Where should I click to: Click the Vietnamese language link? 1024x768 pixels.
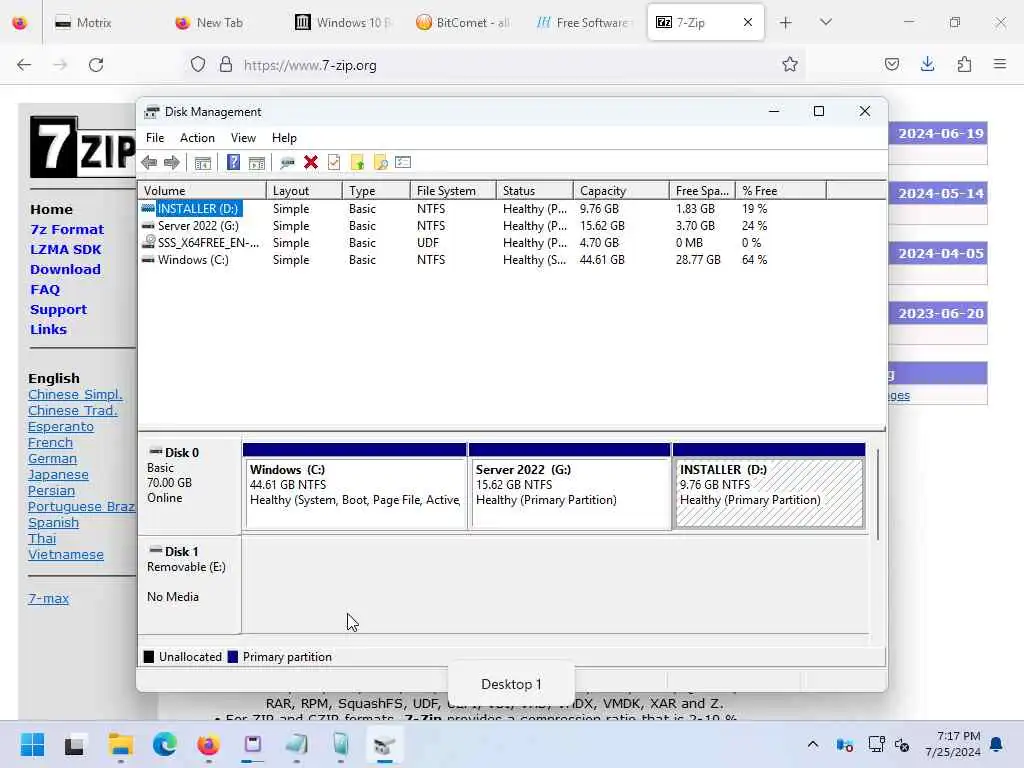coord(65,554)
